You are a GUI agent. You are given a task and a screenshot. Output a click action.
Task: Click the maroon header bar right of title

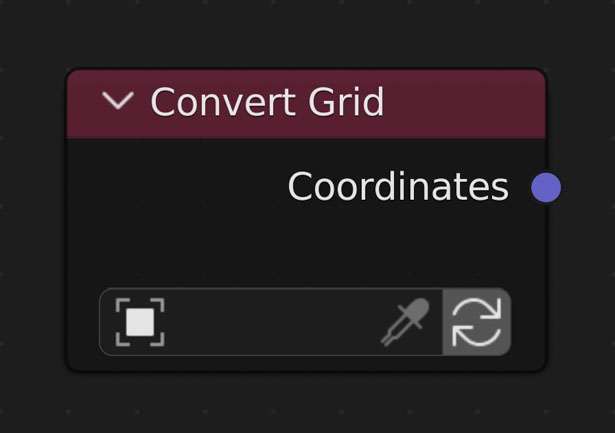point(463,103)
